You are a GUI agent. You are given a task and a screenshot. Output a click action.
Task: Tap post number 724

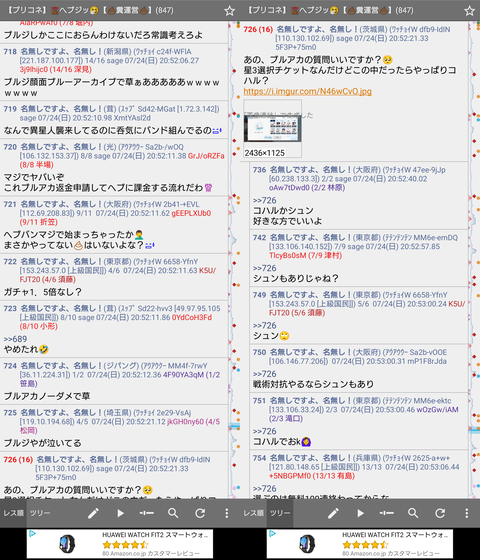10,366
